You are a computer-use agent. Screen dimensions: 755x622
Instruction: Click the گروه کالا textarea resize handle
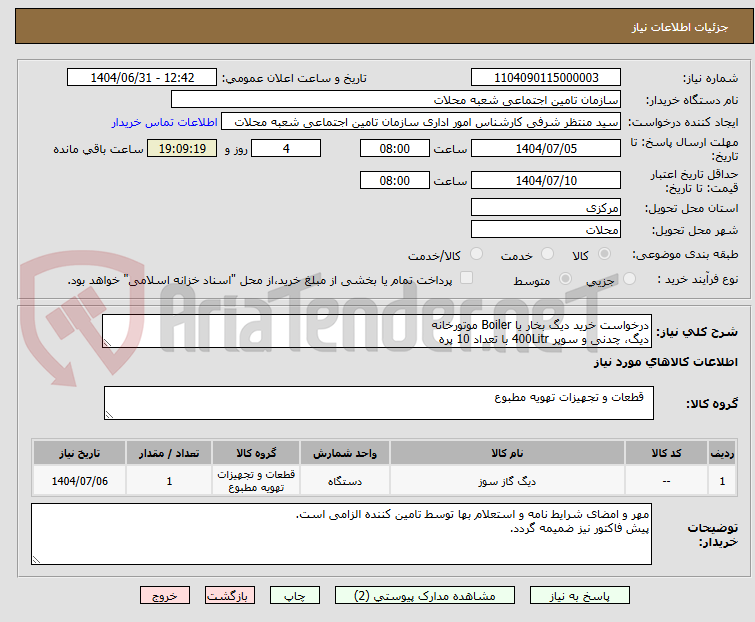tap(109, 415)
